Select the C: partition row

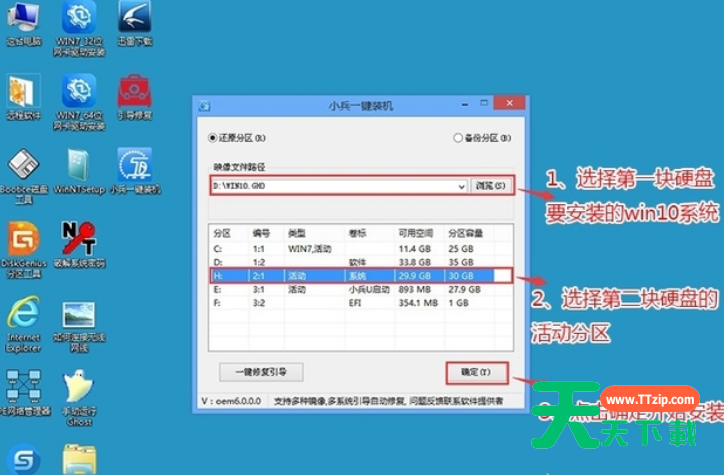point(361,249)
